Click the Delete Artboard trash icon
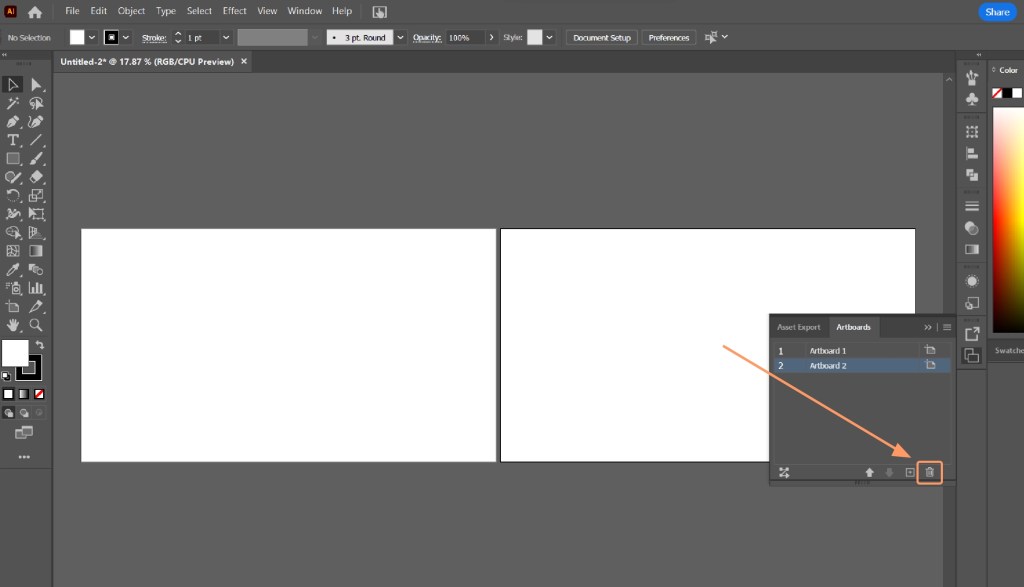Viewport: 1024px width, 587px height. click(x=930, y=472)
